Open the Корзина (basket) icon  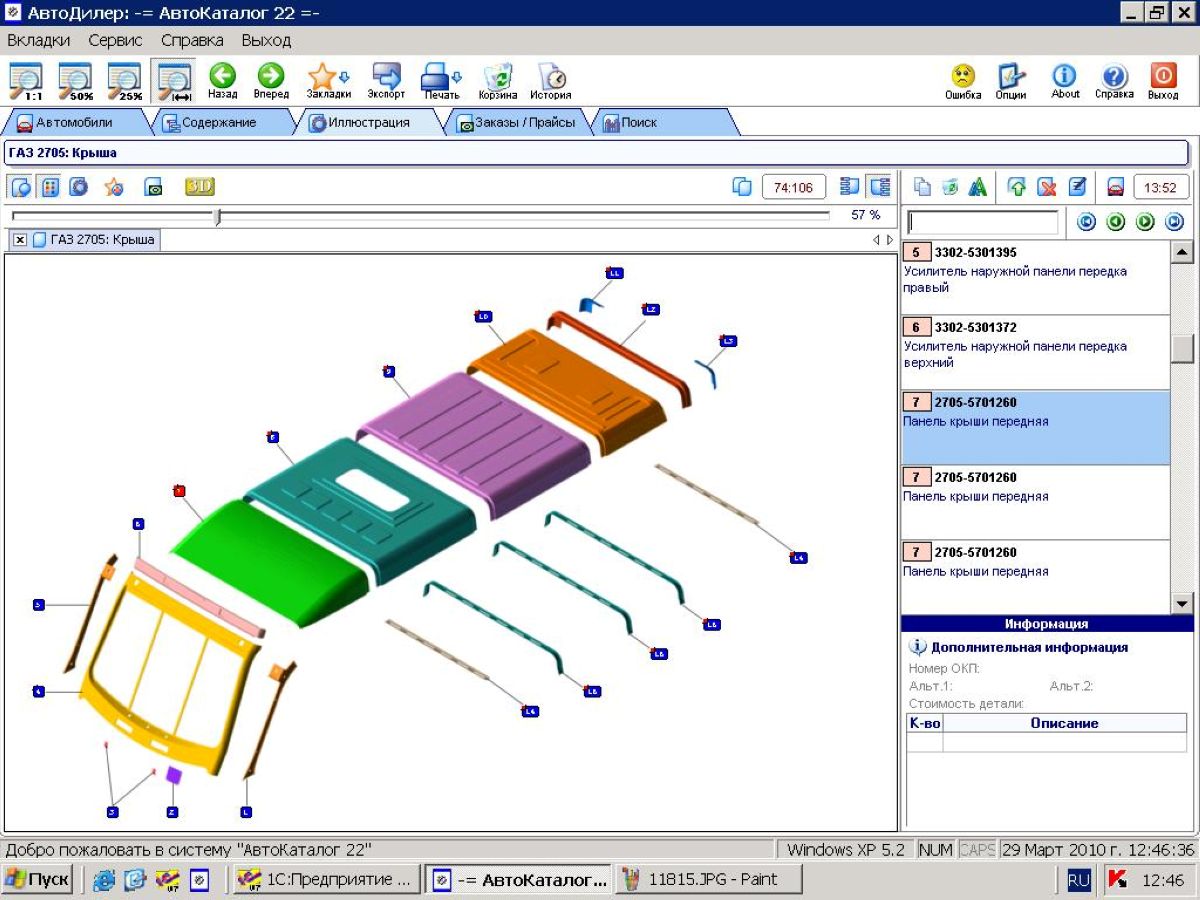click(x=497, y=80)
